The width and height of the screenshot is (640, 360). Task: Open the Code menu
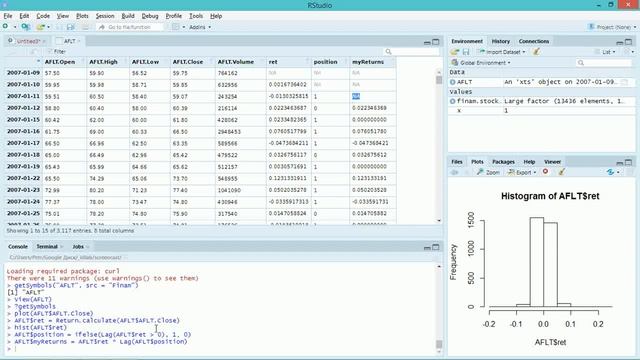tap(43, 16)
